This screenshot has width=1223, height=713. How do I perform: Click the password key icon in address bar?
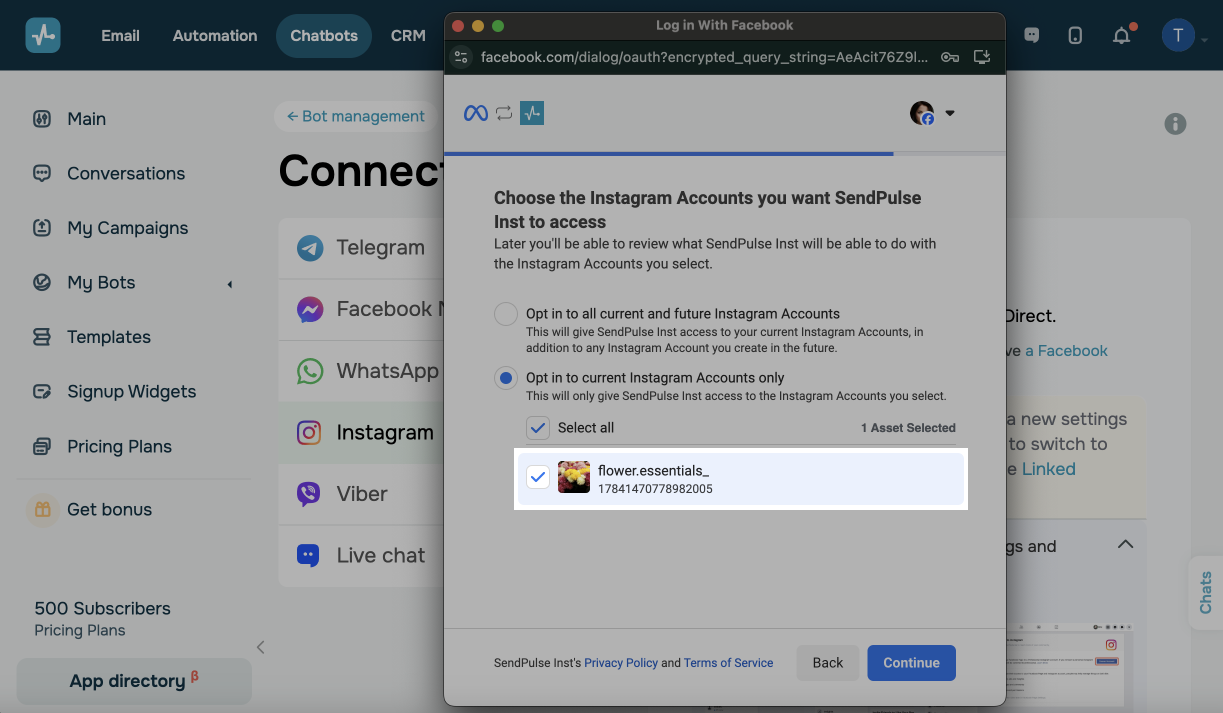(950, 57)
